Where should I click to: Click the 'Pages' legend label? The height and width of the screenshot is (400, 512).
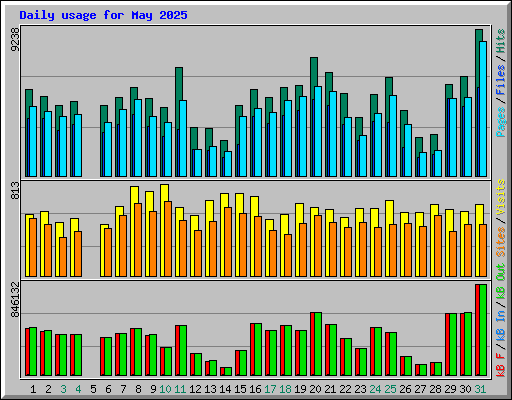coord(501,122)
